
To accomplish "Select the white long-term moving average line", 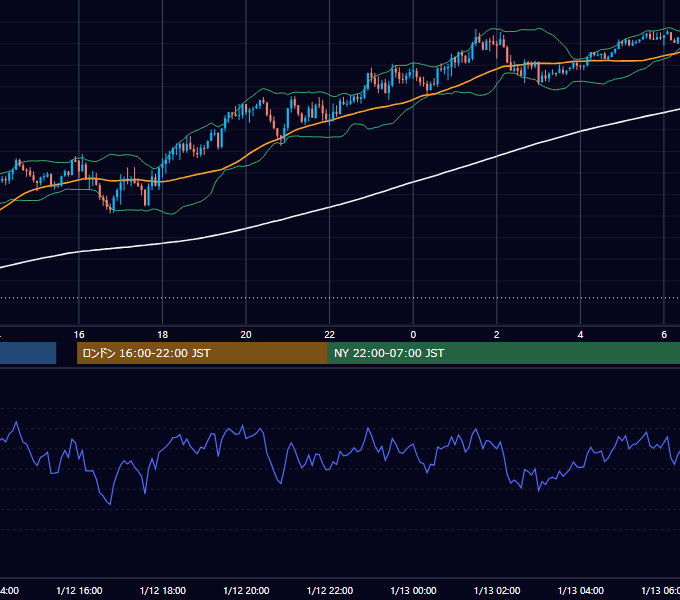I will pos(330,207).
